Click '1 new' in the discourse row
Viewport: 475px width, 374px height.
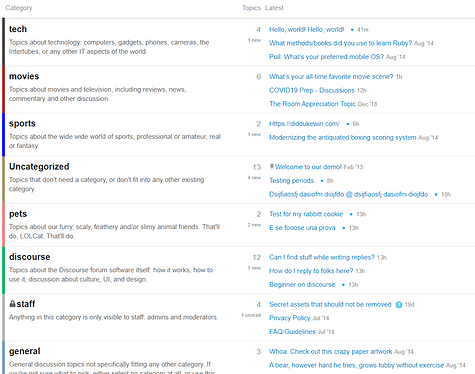[254, 268]
